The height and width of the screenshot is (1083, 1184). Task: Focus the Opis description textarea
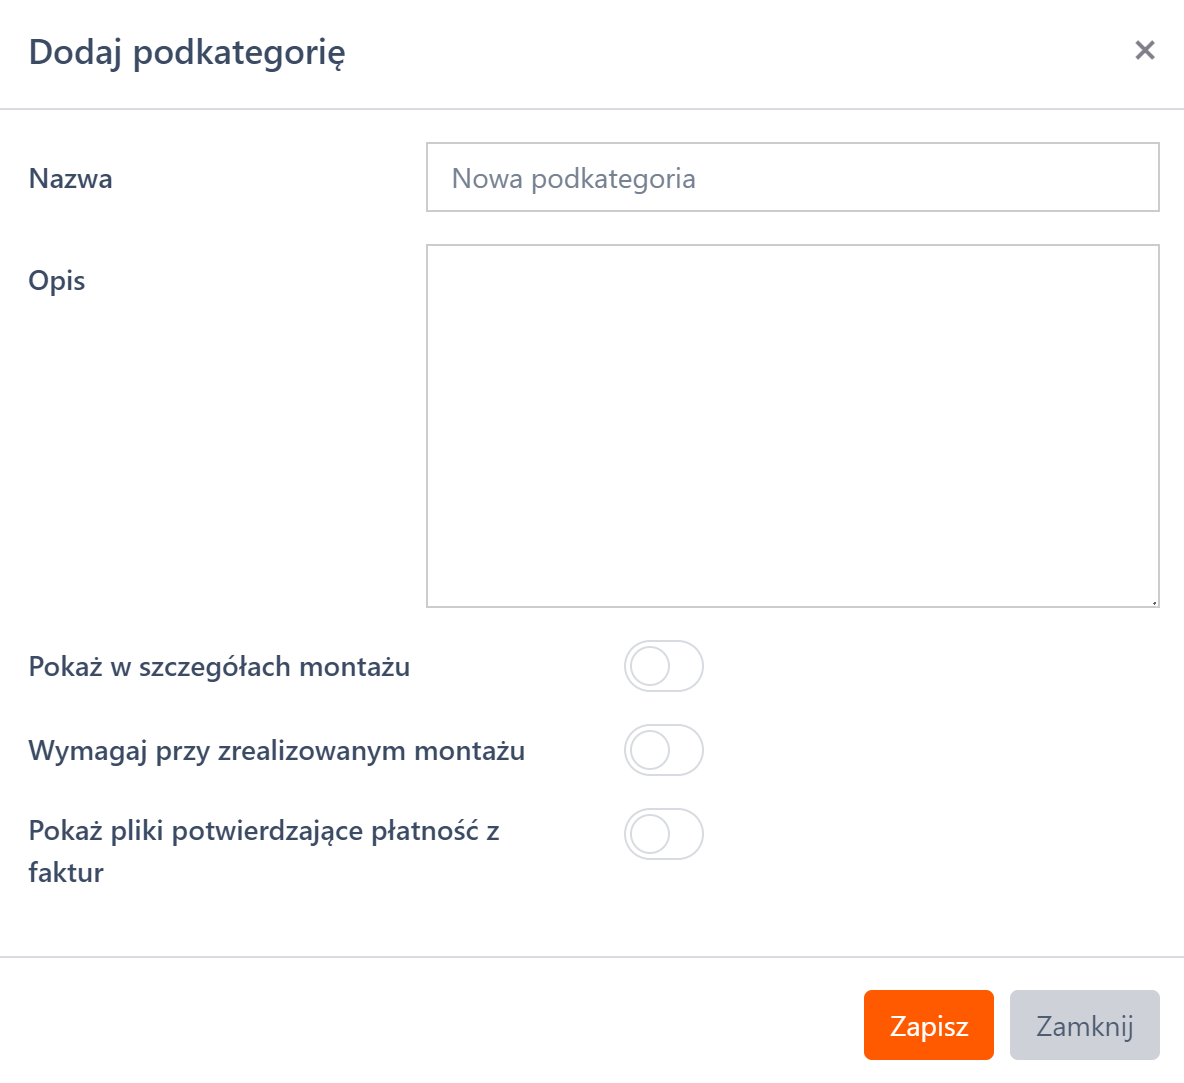(792, 425)
